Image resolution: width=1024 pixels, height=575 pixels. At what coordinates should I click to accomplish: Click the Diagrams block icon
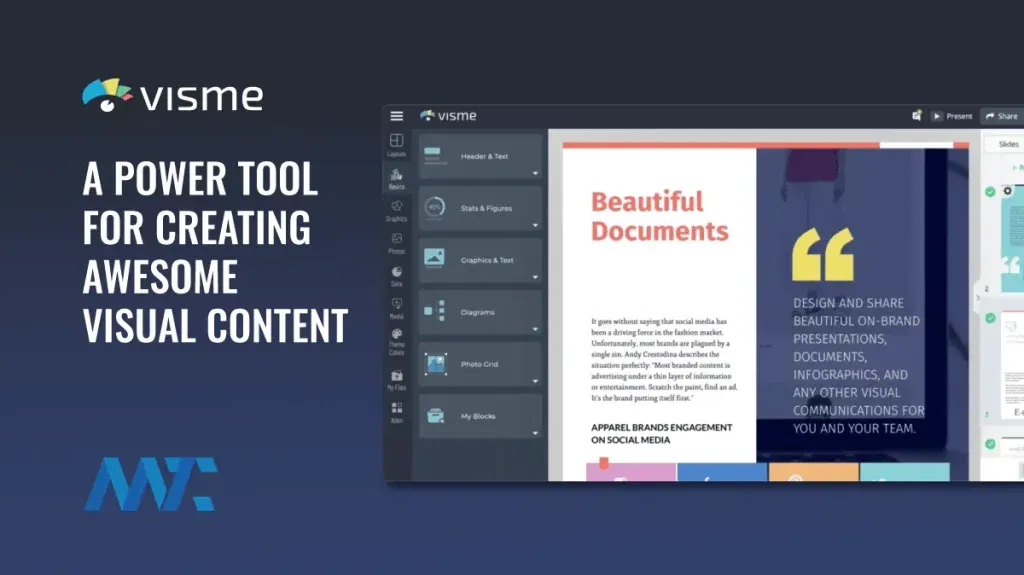coord(434,310)
